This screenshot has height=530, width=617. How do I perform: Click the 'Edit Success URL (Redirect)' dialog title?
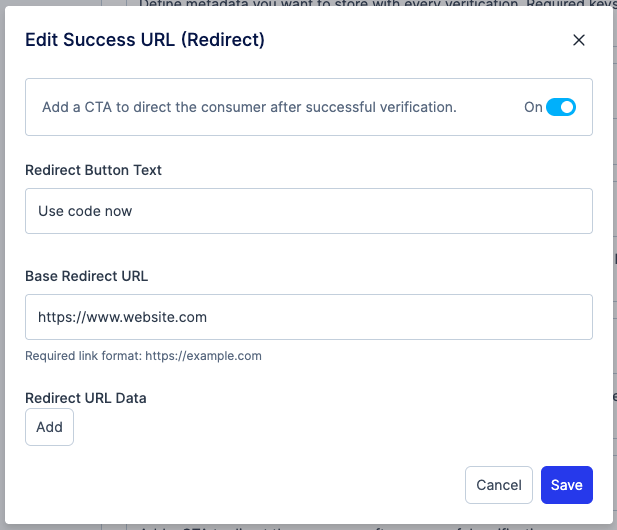click(x=145, y=40)
